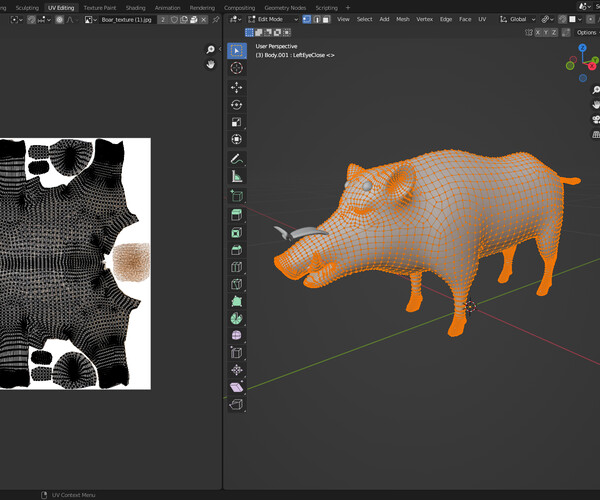This screenshot has height=500, width=600.
Task: Select the Poly Build tool
Action: click(x=236, y=301)
